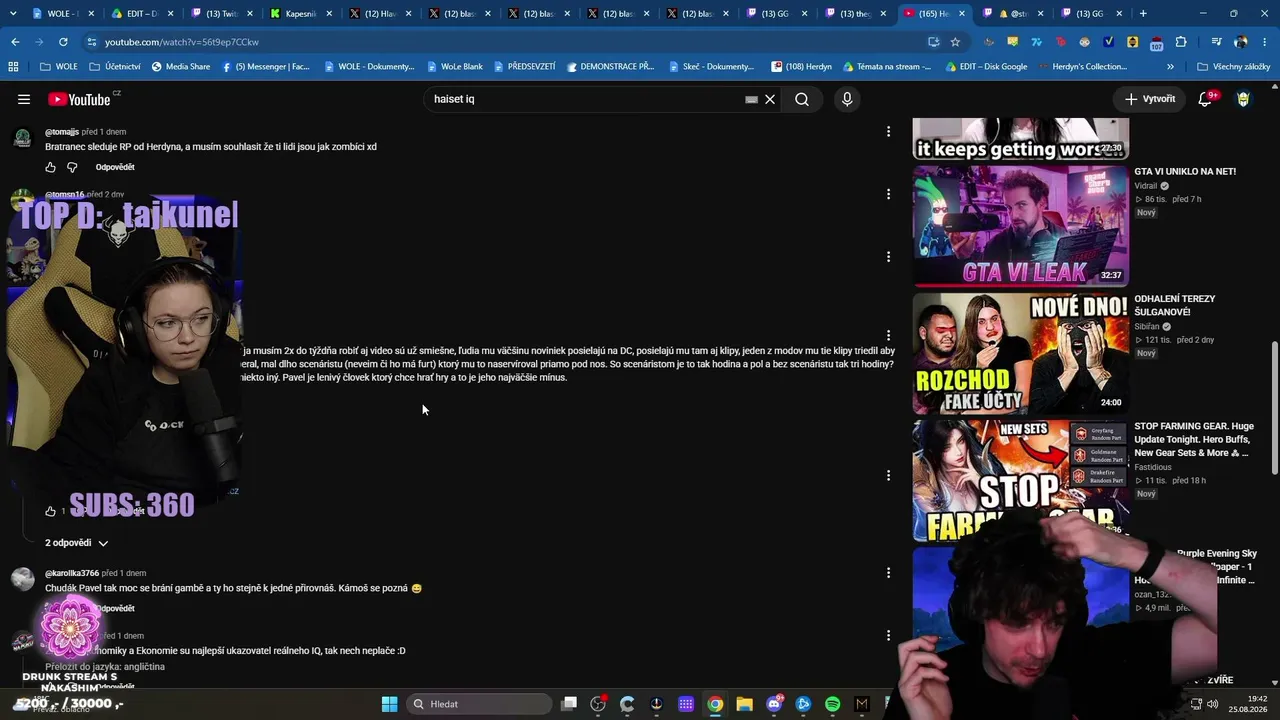Viewport: 1280px width, 720px height.
Task: Switch to the EDIT – D browser tab
Action: pyautogui.click(x=141, y=14)
